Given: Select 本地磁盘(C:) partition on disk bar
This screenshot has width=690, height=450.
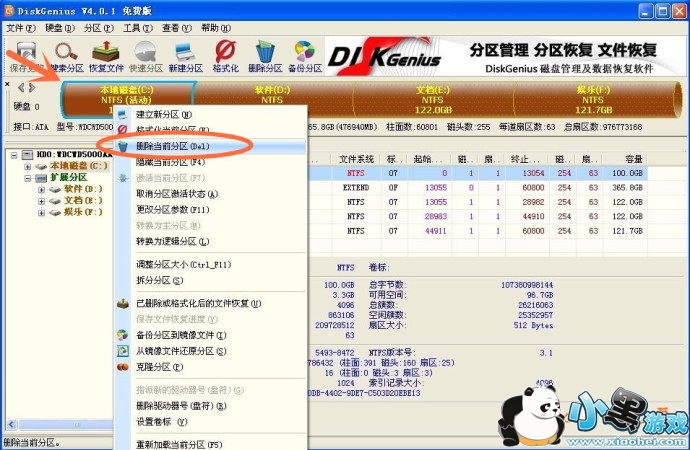Looking at the screenshot, I should coord(128,95).
